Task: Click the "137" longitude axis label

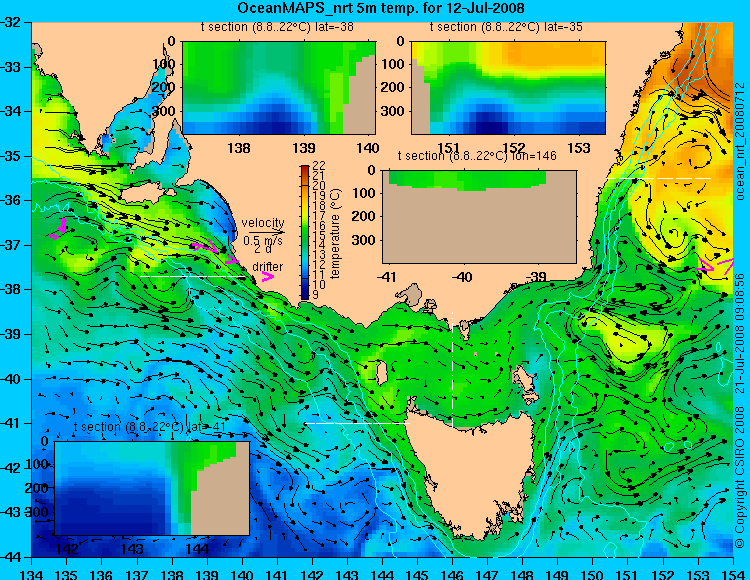Action: point(137,574)
